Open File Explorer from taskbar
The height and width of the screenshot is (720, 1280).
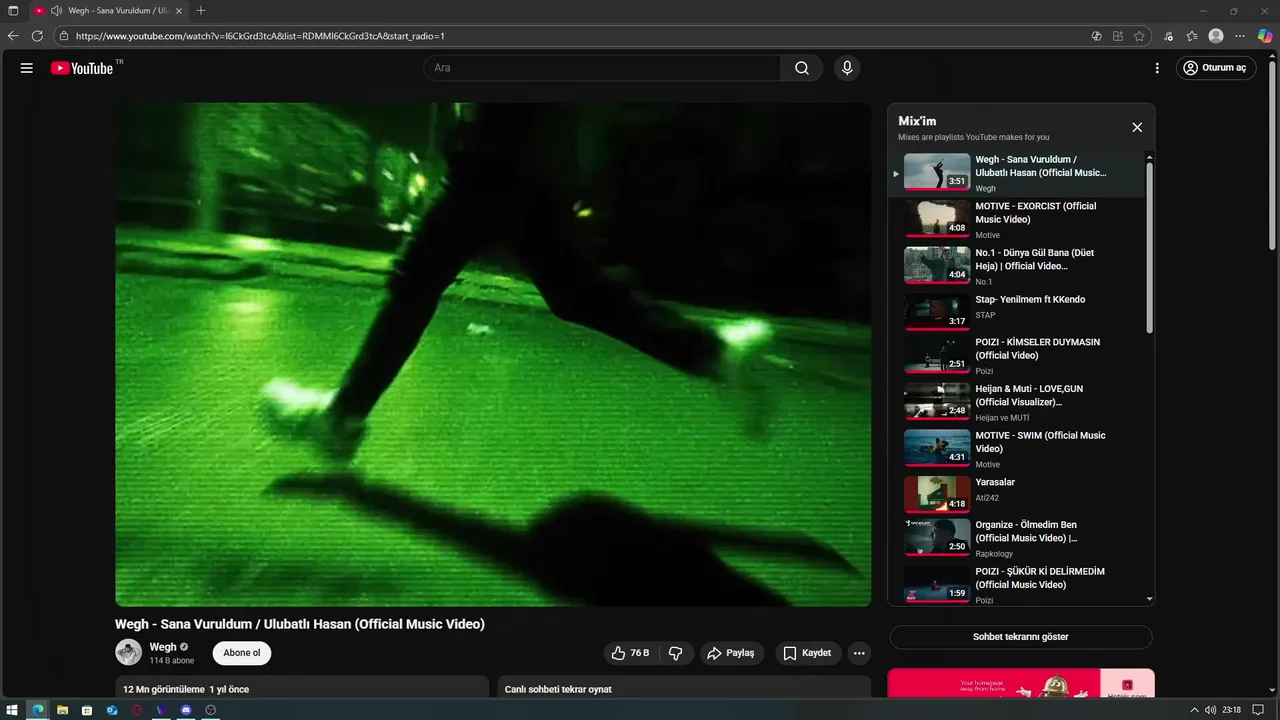coord(62,710)
